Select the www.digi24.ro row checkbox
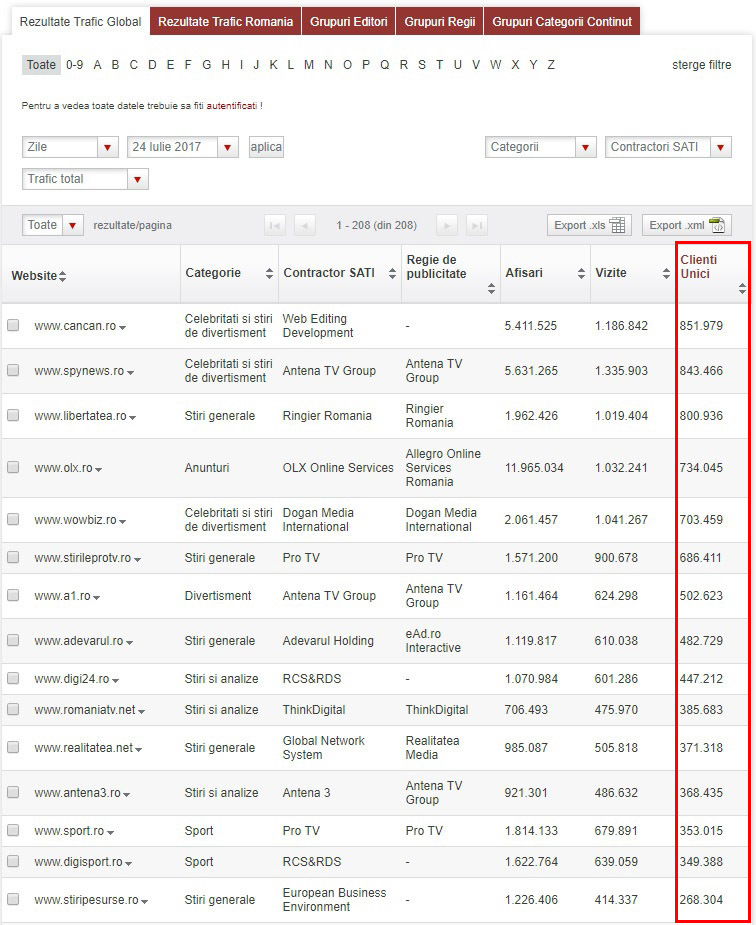The image size is (756, 925). (13, 679)
